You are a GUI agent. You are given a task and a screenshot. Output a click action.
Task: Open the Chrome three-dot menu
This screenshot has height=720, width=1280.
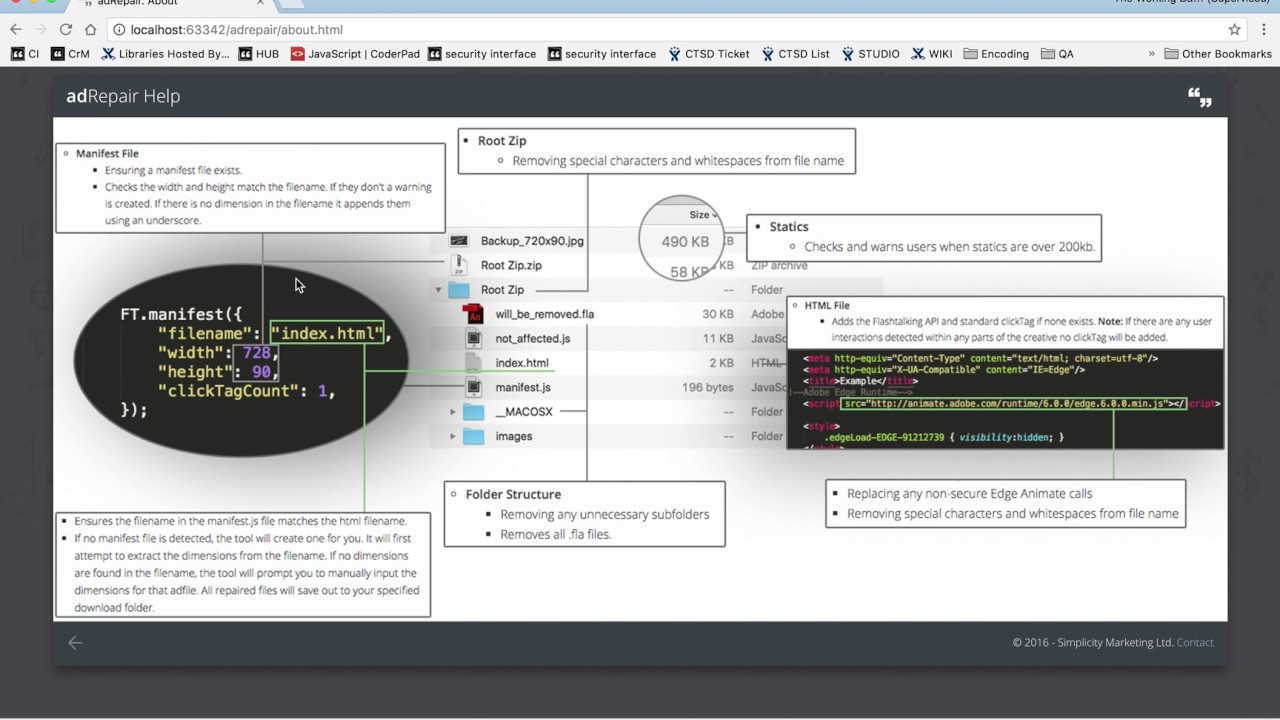click(1263, 29)
